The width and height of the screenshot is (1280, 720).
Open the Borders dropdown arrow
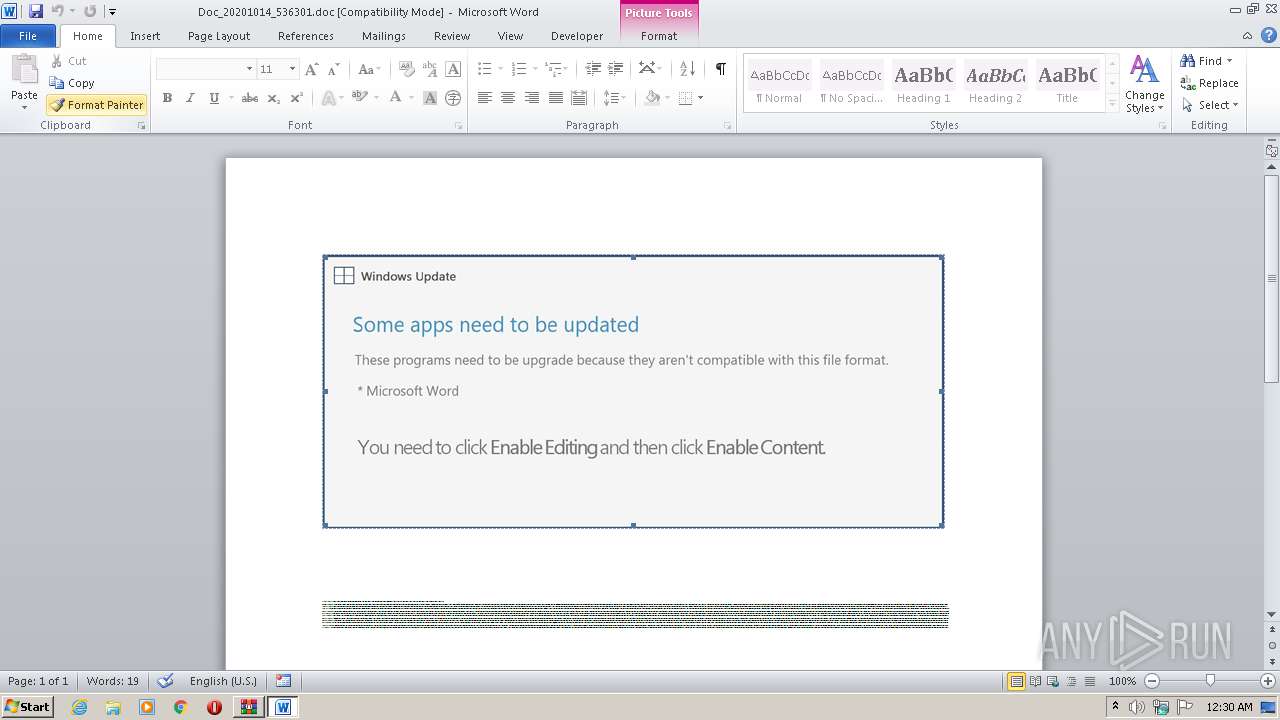(x=700, y=98)
